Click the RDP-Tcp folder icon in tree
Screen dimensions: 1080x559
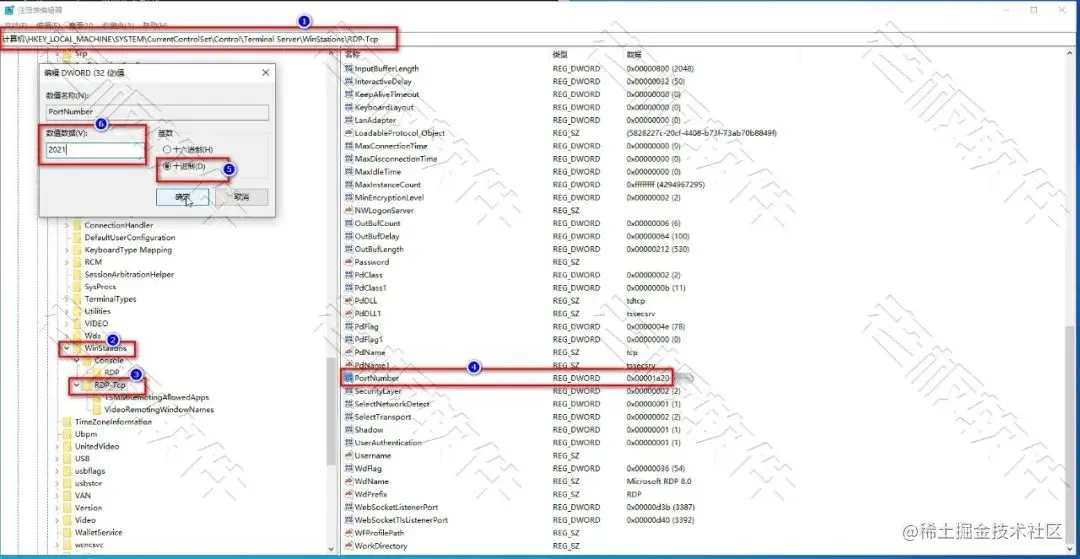tap(87, 385)
